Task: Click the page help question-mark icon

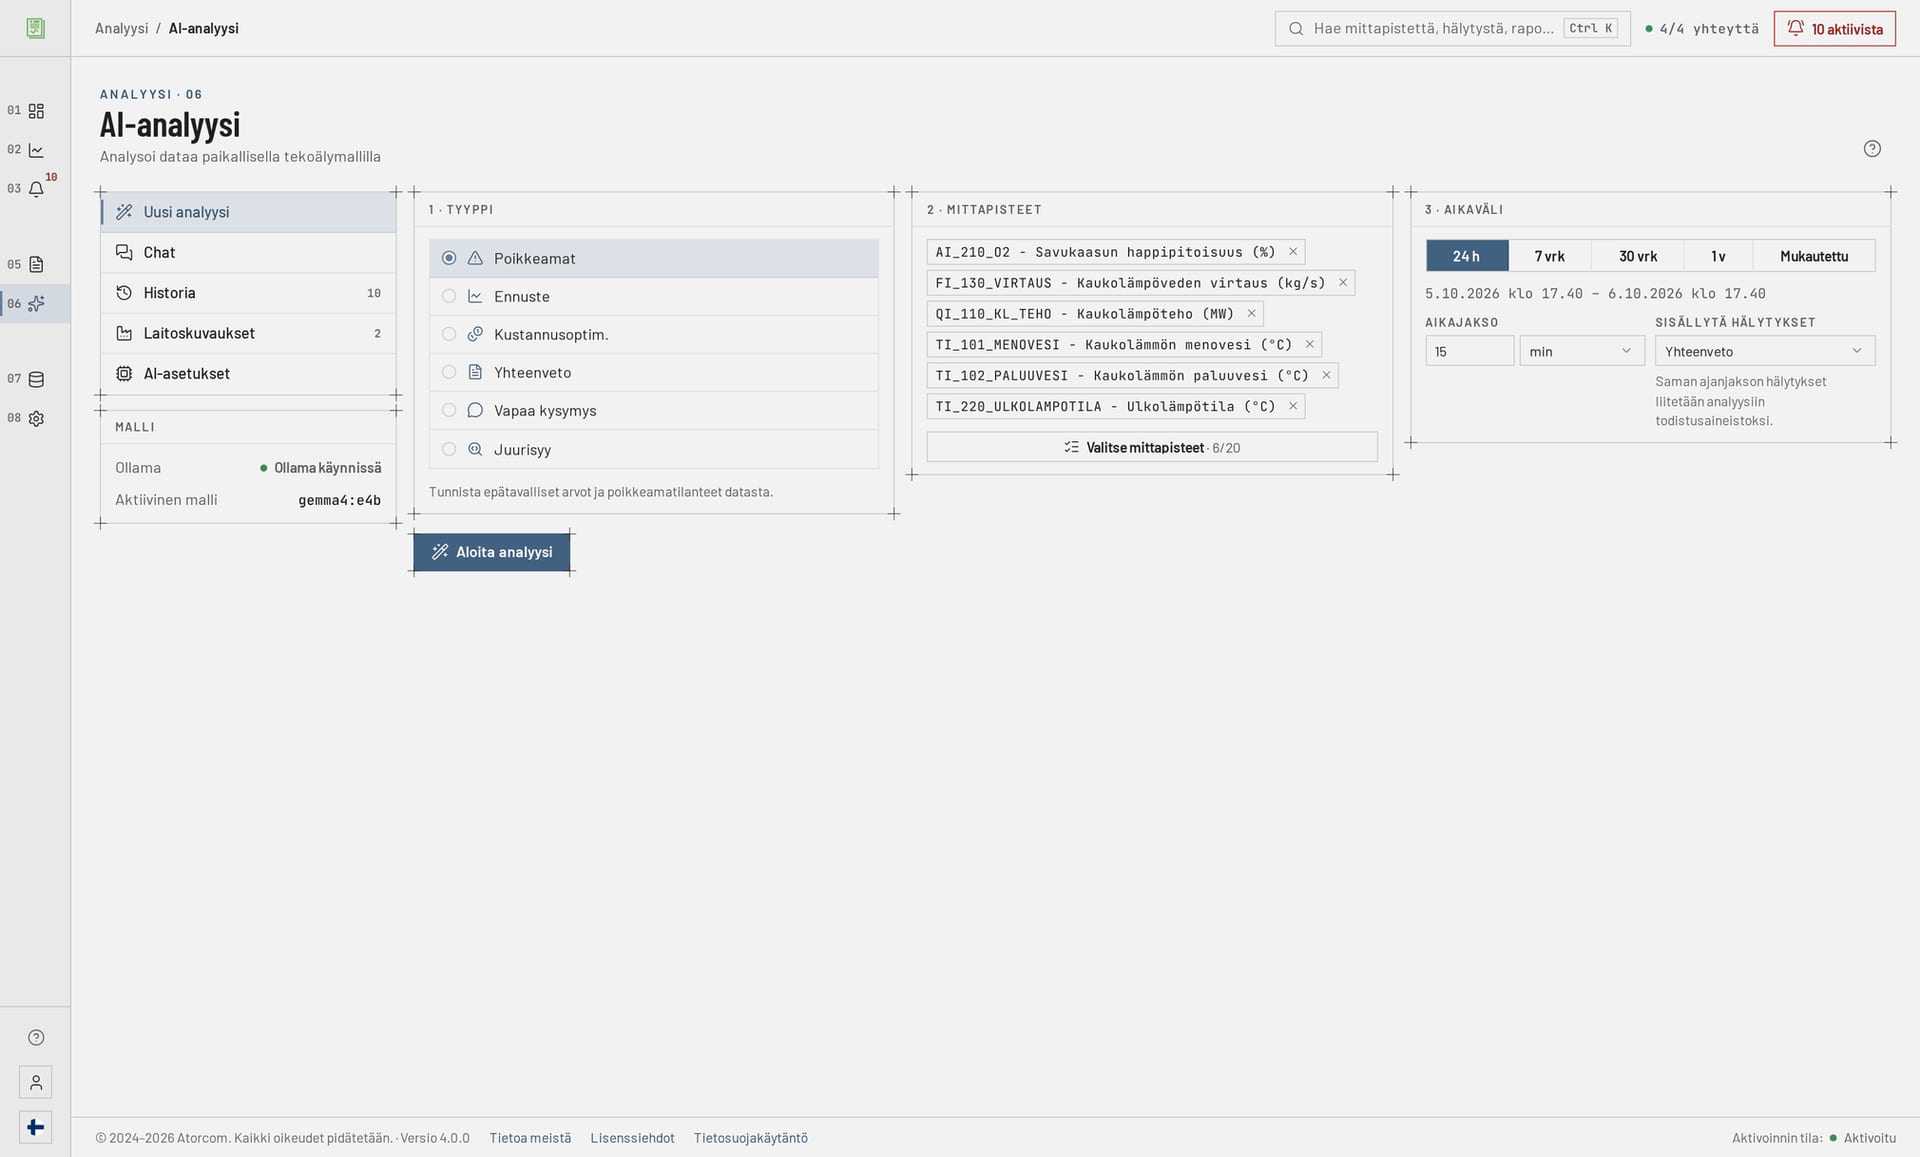Action: pyautogui.click(x=1872, y=149)
